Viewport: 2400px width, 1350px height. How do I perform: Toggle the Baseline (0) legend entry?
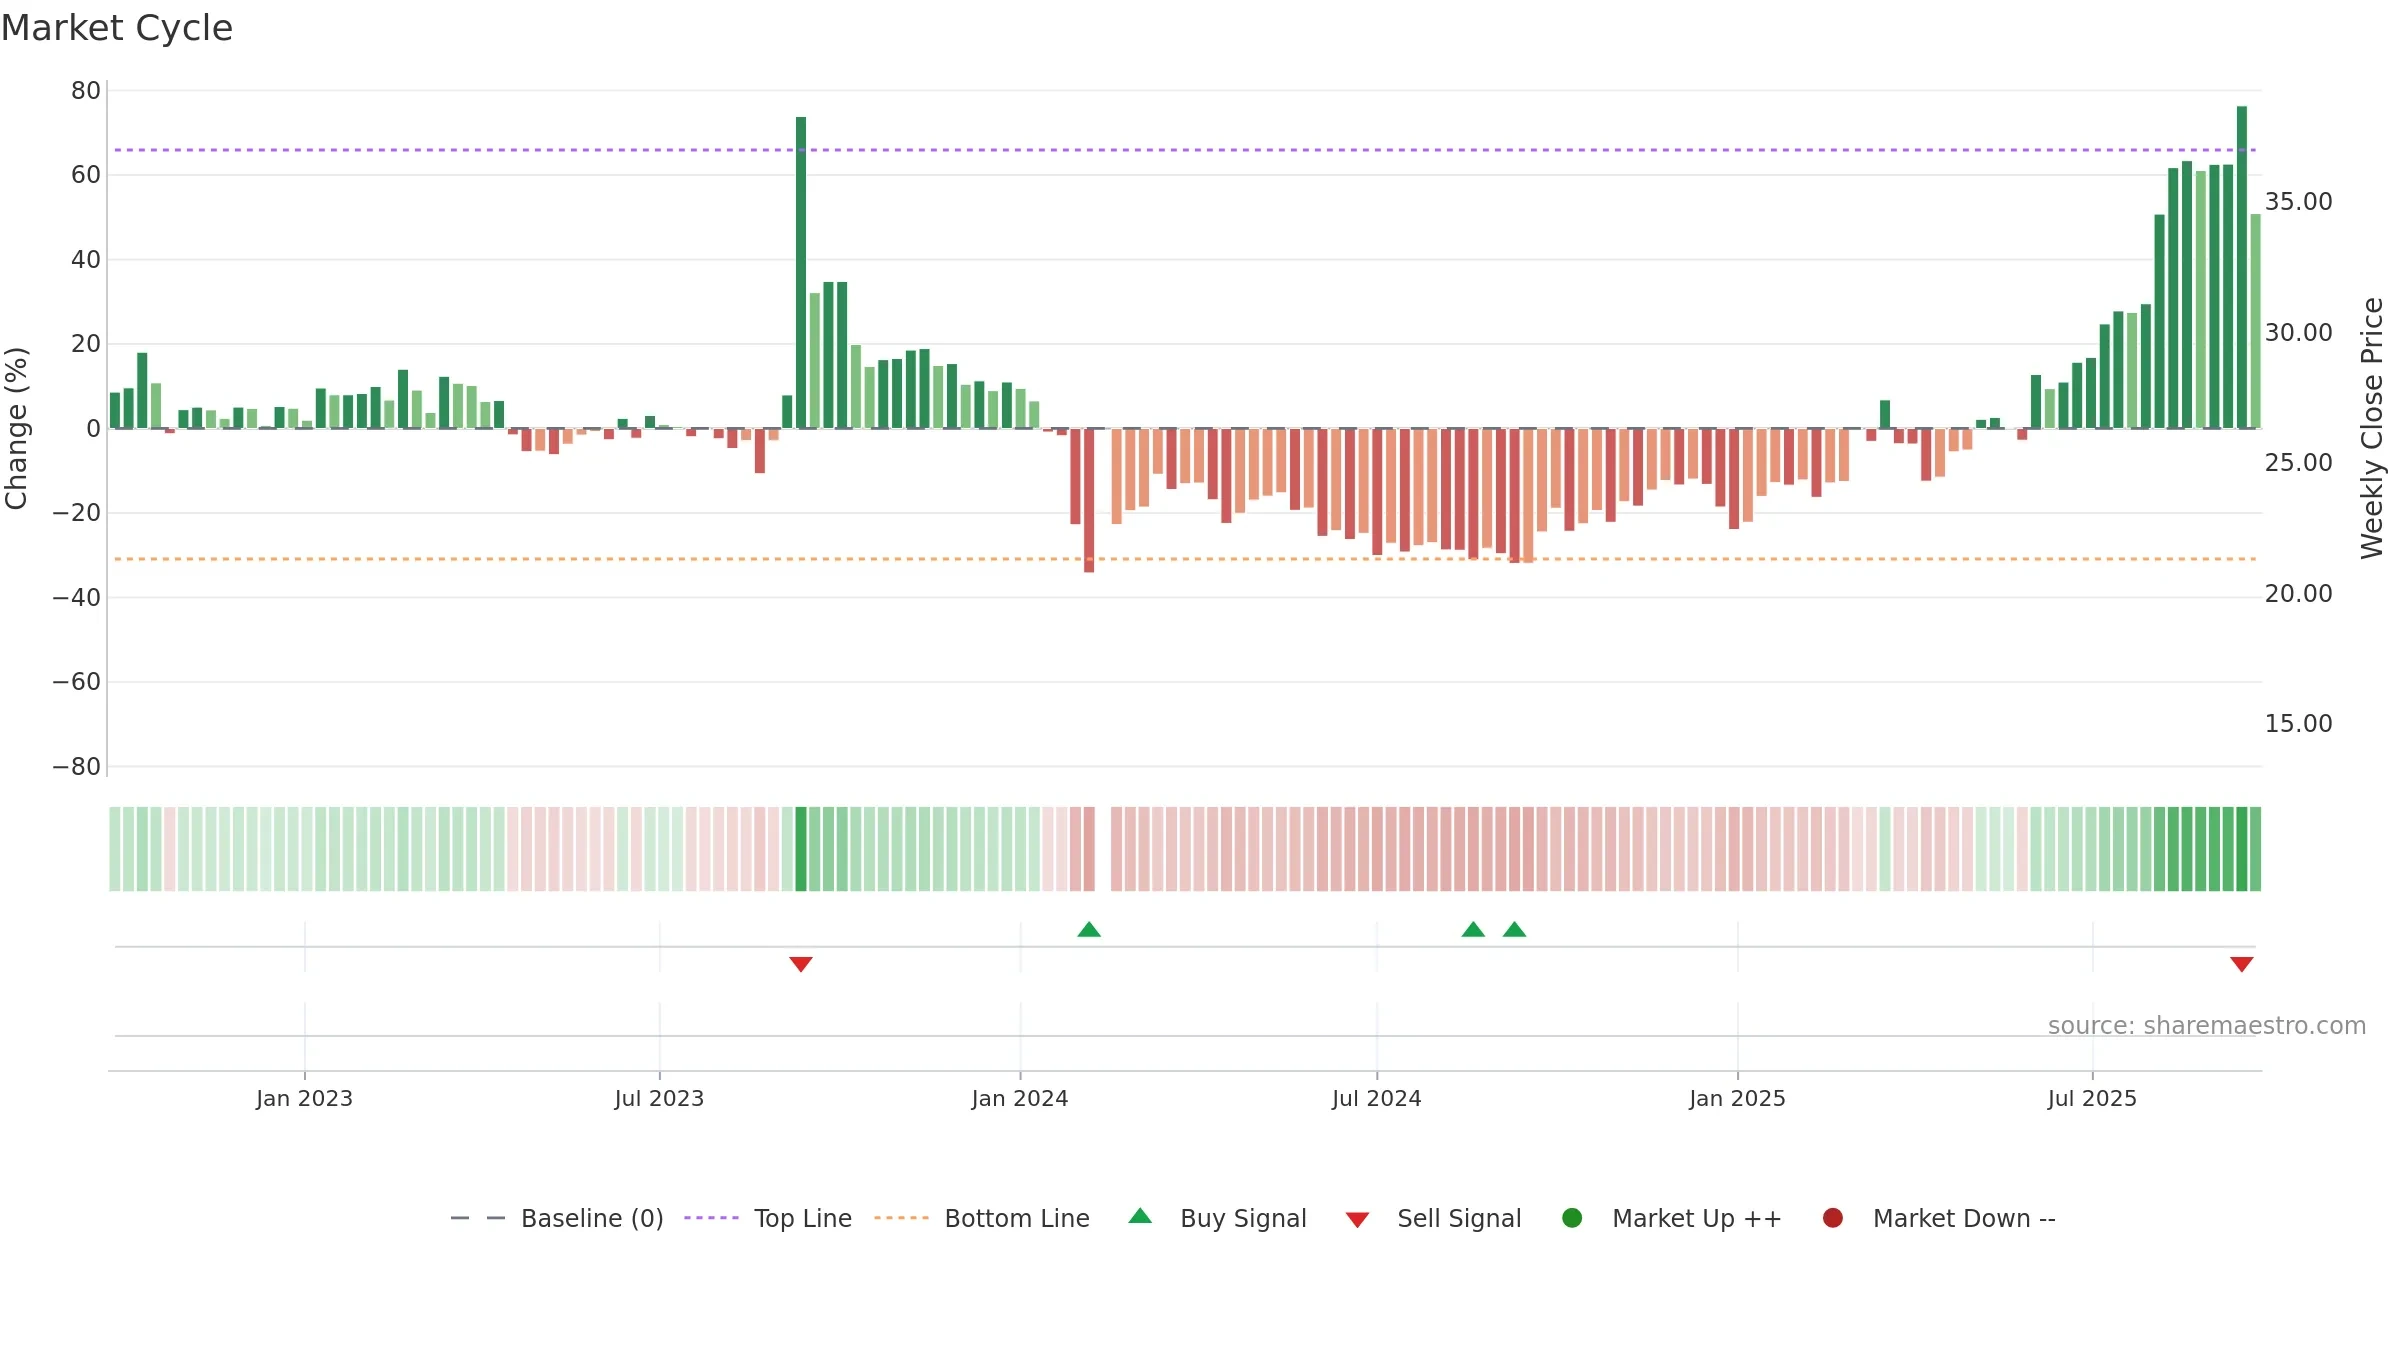tap(557, 1218)
